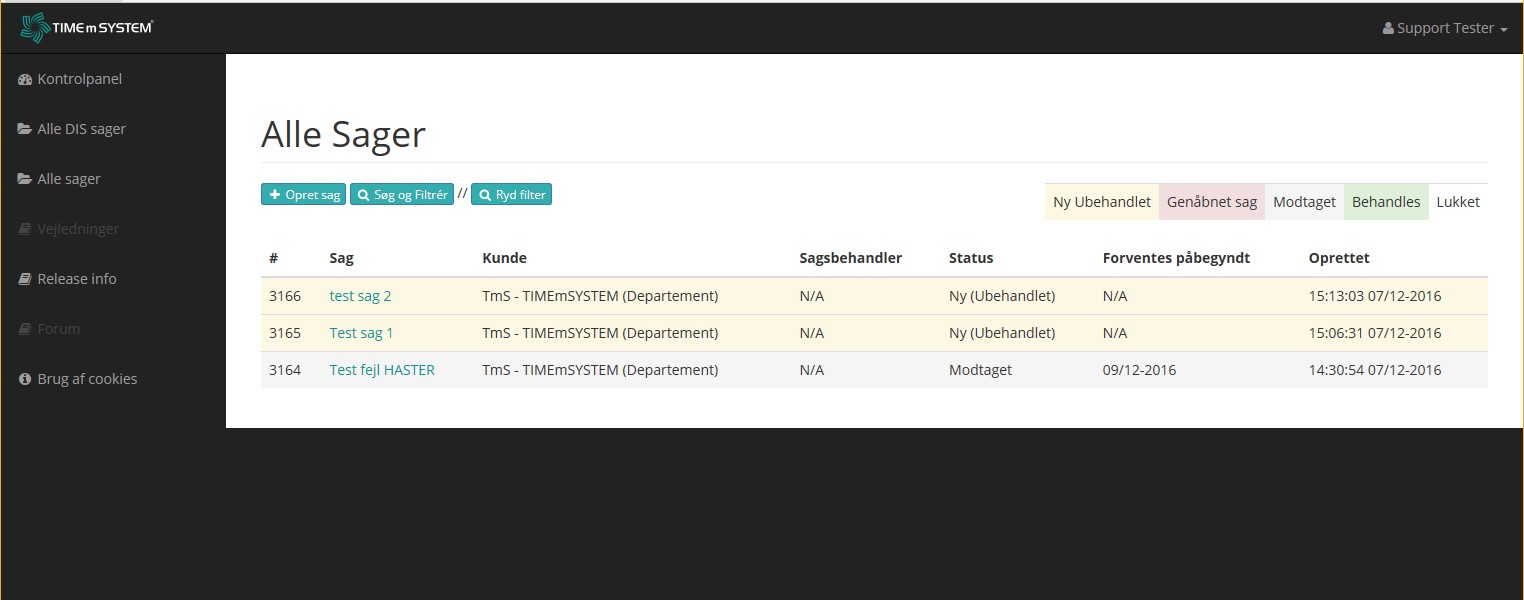
Task: Open the Test fejl HASTER case
Action: 382,370
